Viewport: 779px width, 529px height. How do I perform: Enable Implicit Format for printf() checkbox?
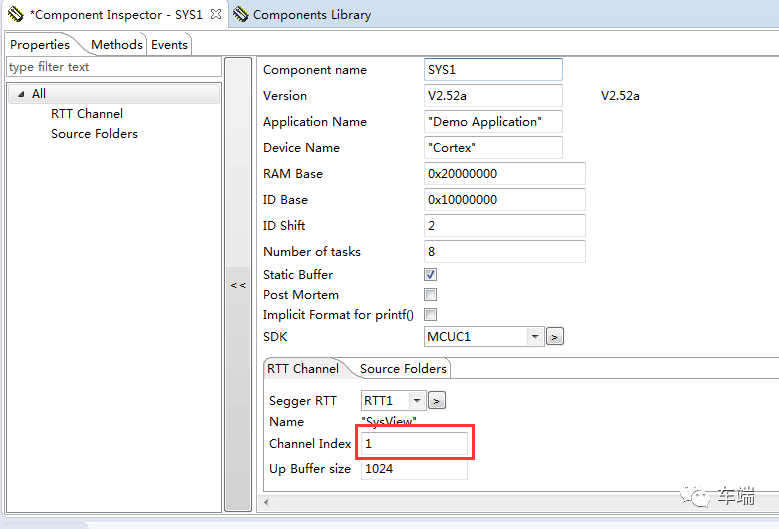(431, 315)
